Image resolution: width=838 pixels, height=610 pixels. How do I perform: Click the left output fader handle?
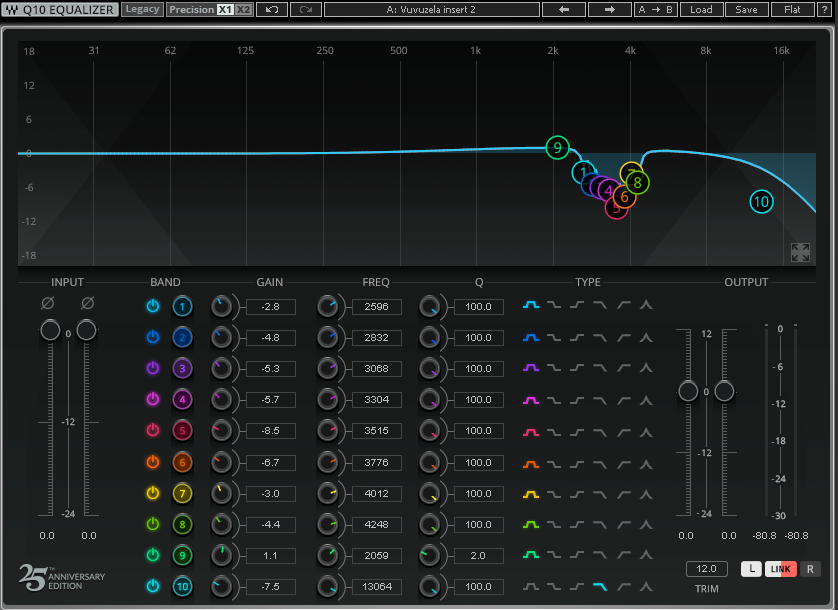pos(688,391)
